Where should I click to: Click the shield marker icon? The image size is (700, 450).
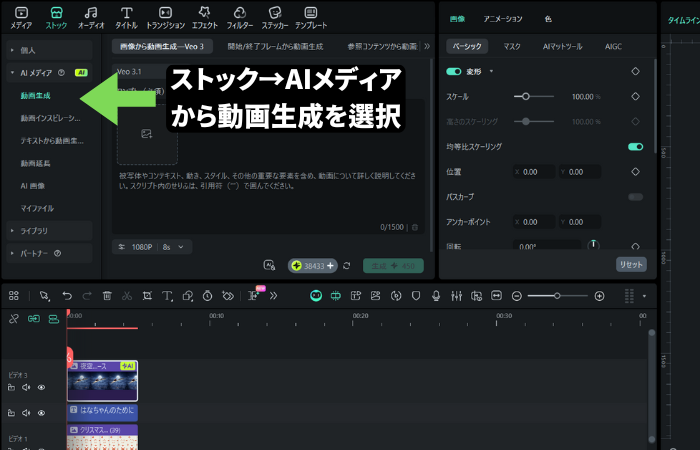coord(416,296)
